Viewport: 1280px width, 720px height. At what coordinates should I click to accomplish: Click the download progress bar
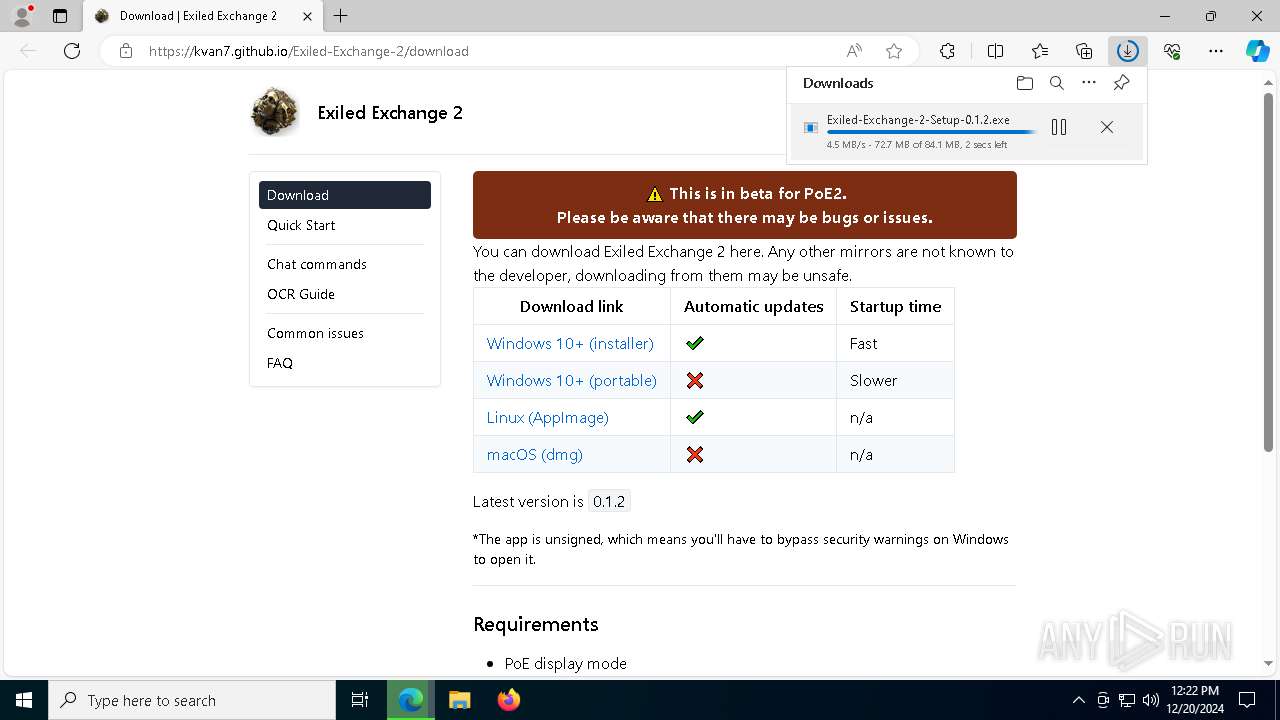[931, 132]
